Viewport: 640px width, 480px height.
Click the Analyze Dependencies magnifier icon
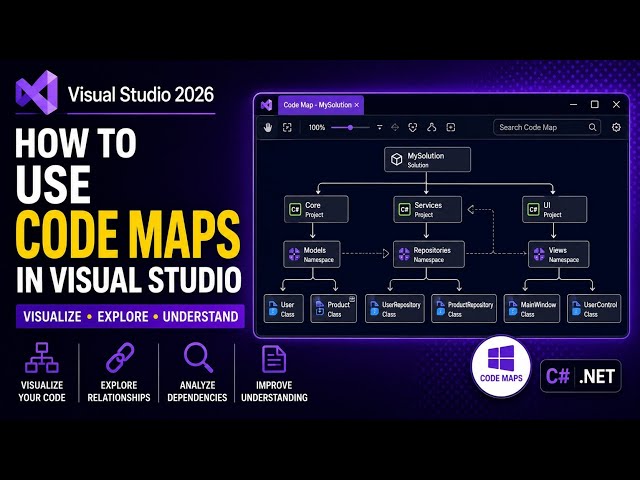click(198, 358)
